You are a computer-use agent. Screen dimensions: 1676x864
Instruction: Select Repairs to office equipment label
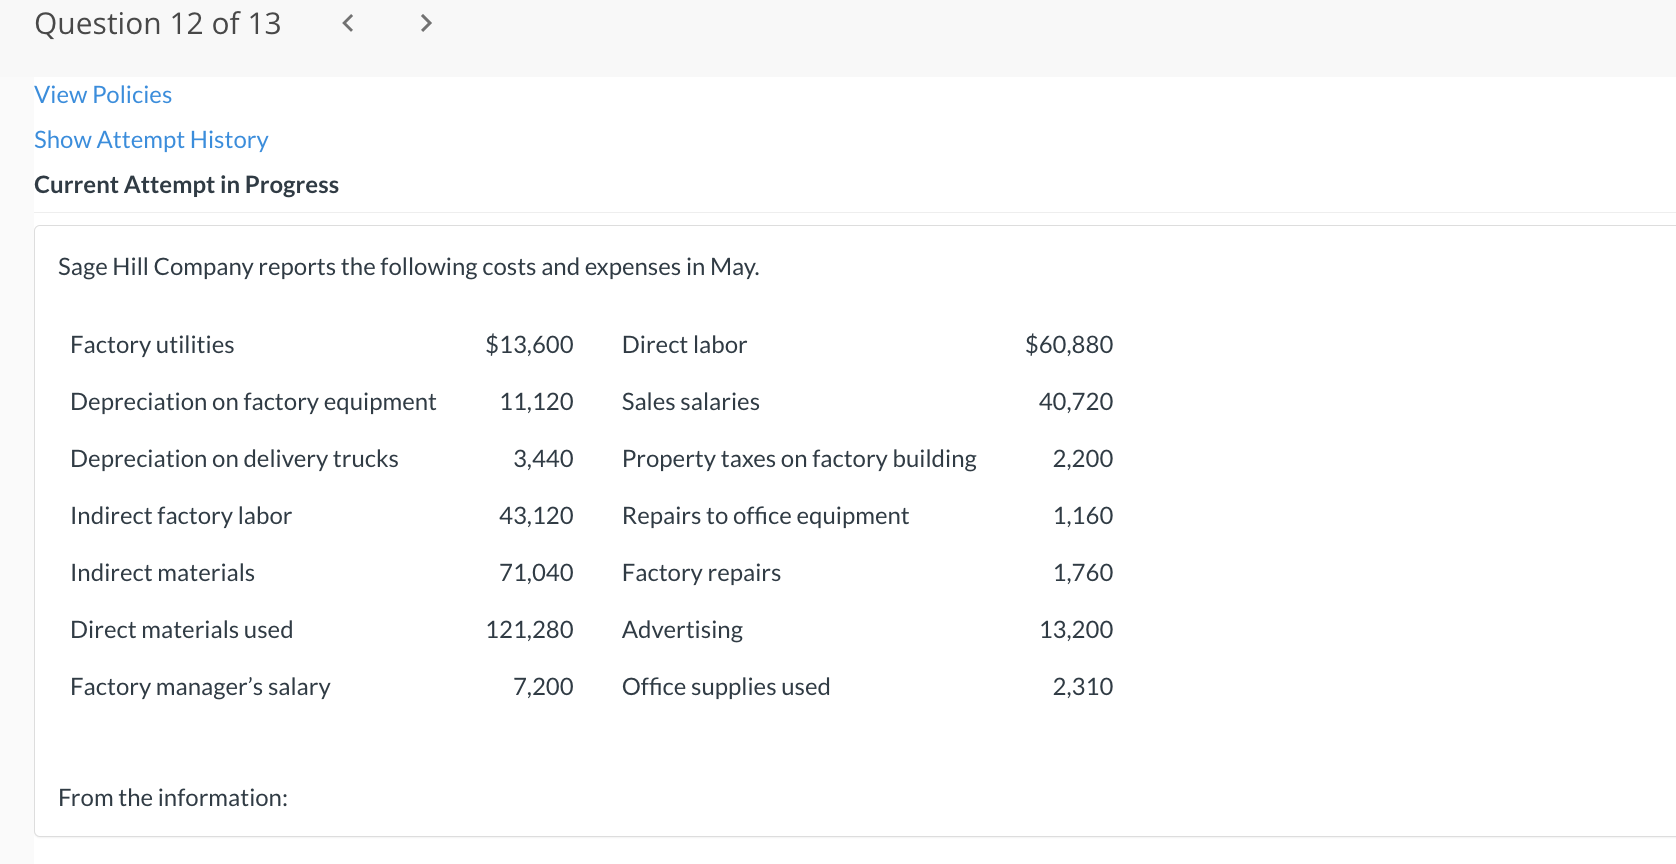coord(765,516)
